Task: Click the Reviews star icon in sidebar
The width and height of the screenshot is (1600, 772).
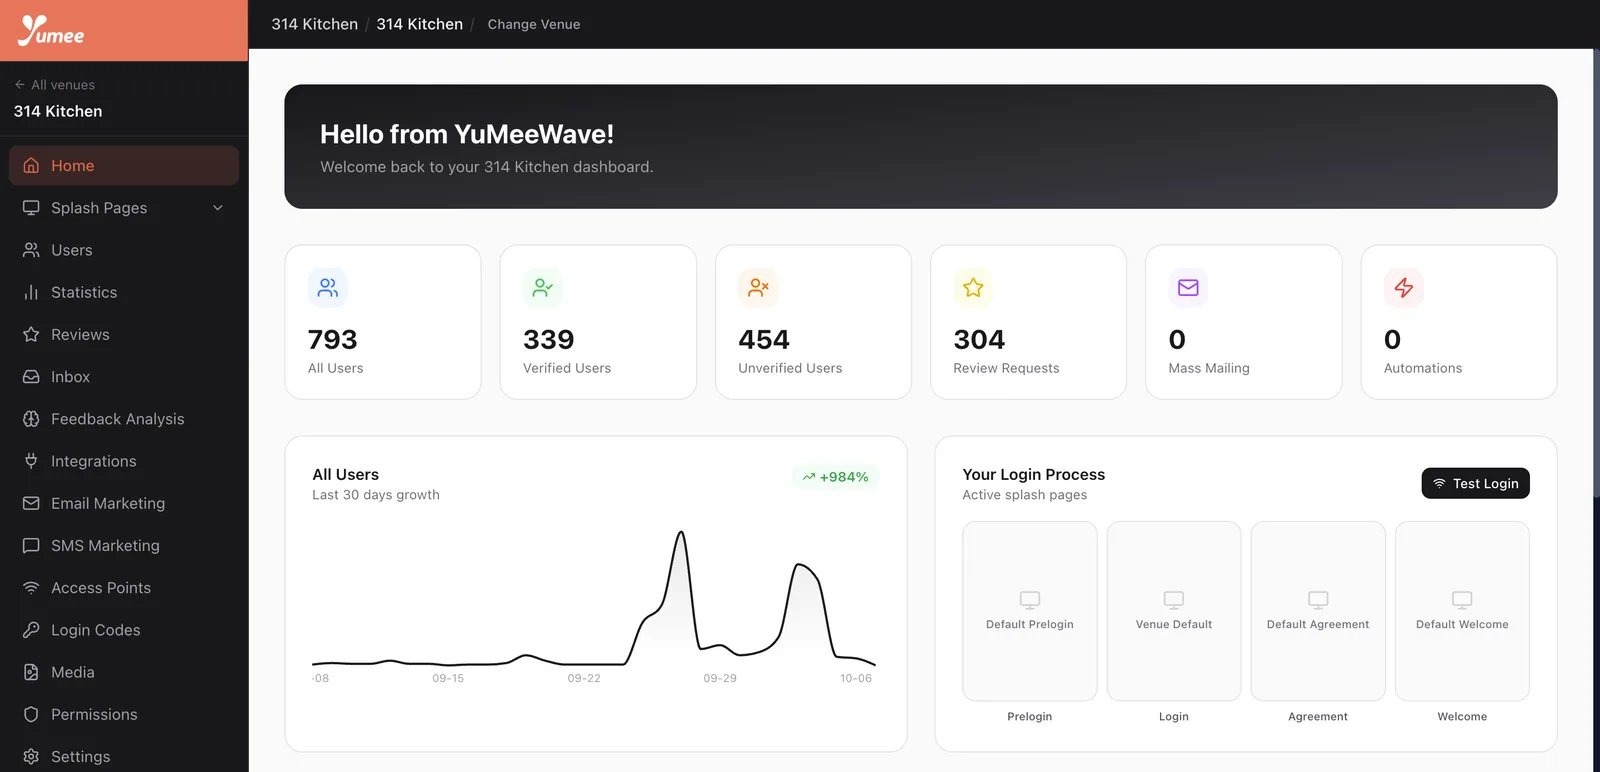Action: (x=31, y=334)
